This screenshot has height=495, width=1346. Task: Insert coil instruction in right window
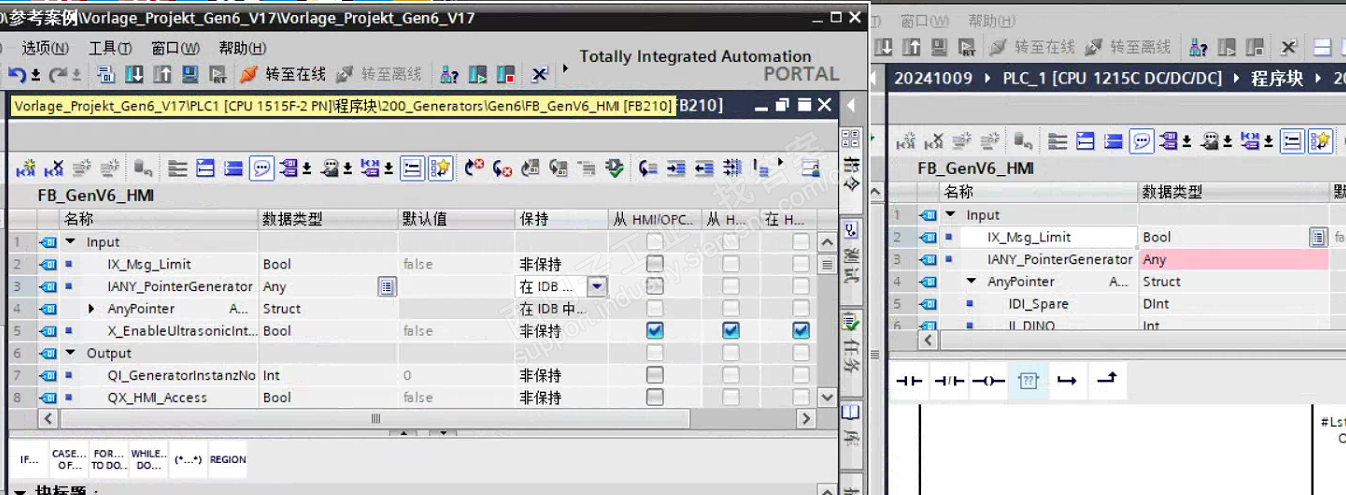coord(988,381)
